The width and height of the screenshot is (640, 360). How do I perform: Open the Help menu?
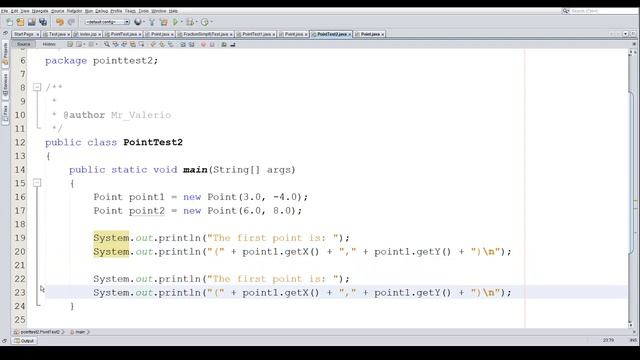(x=173, y=11)
